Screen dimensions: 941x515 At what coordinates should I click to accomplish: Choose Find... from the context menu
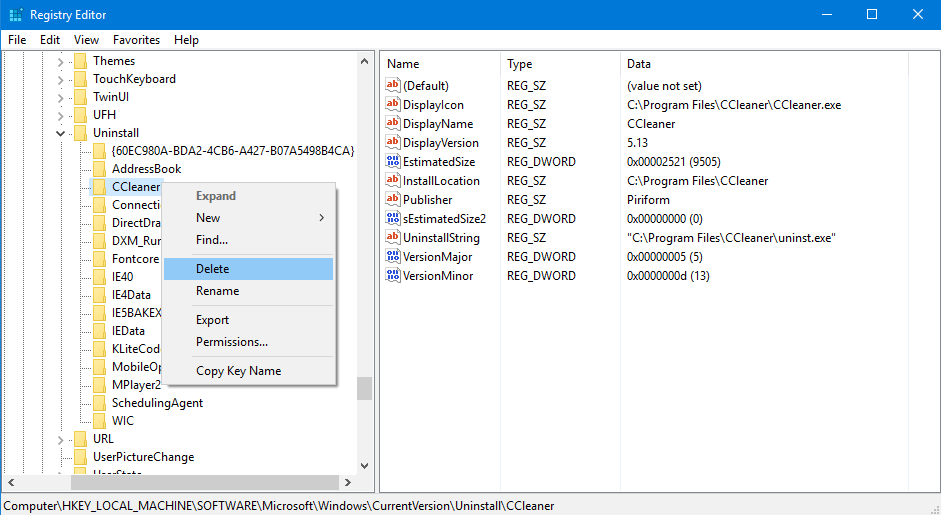(248, 240)
